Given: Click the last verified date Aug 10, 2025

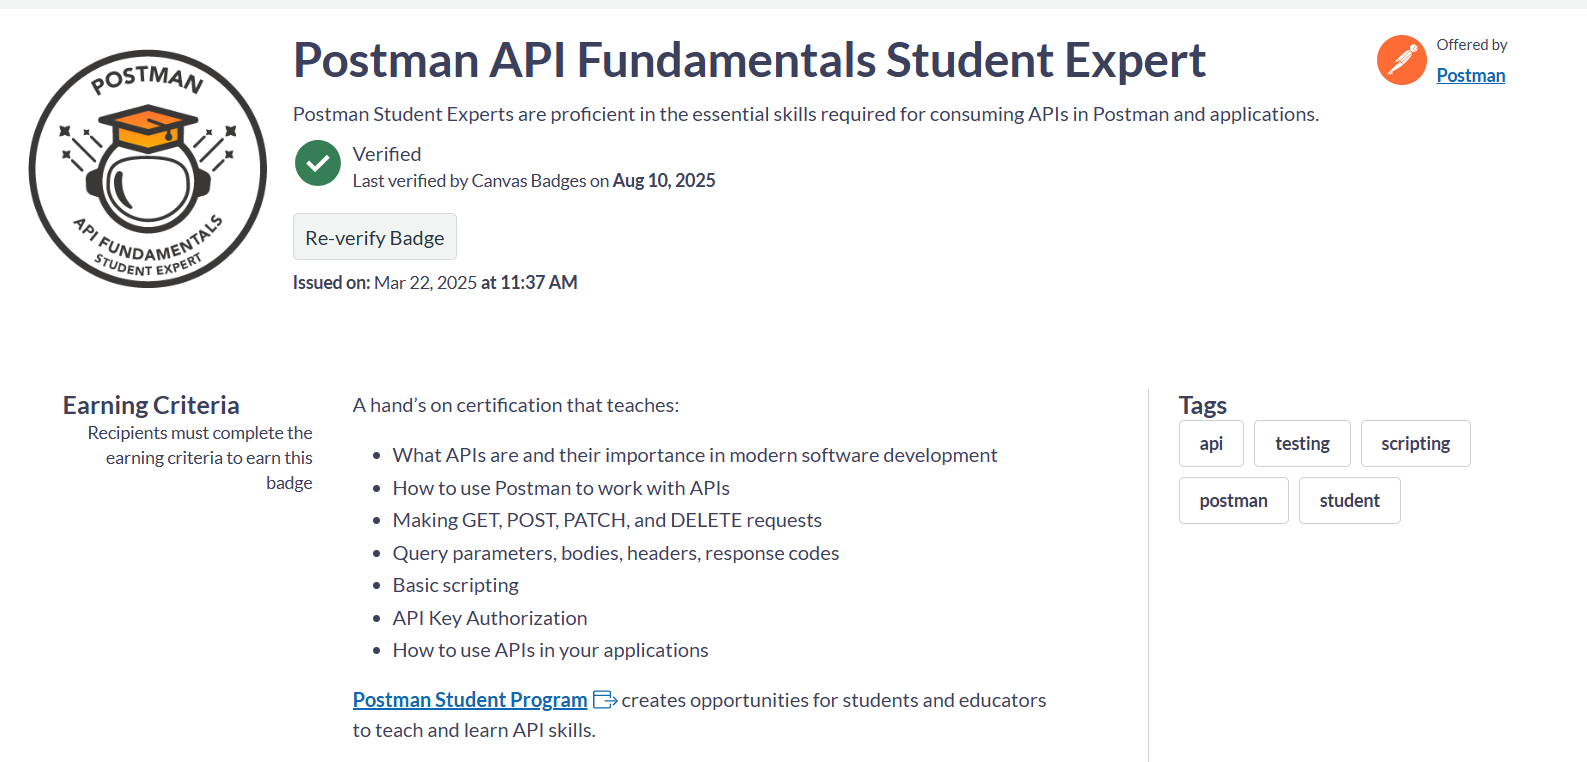Looking at the screenshot, I should pos(664,181).
